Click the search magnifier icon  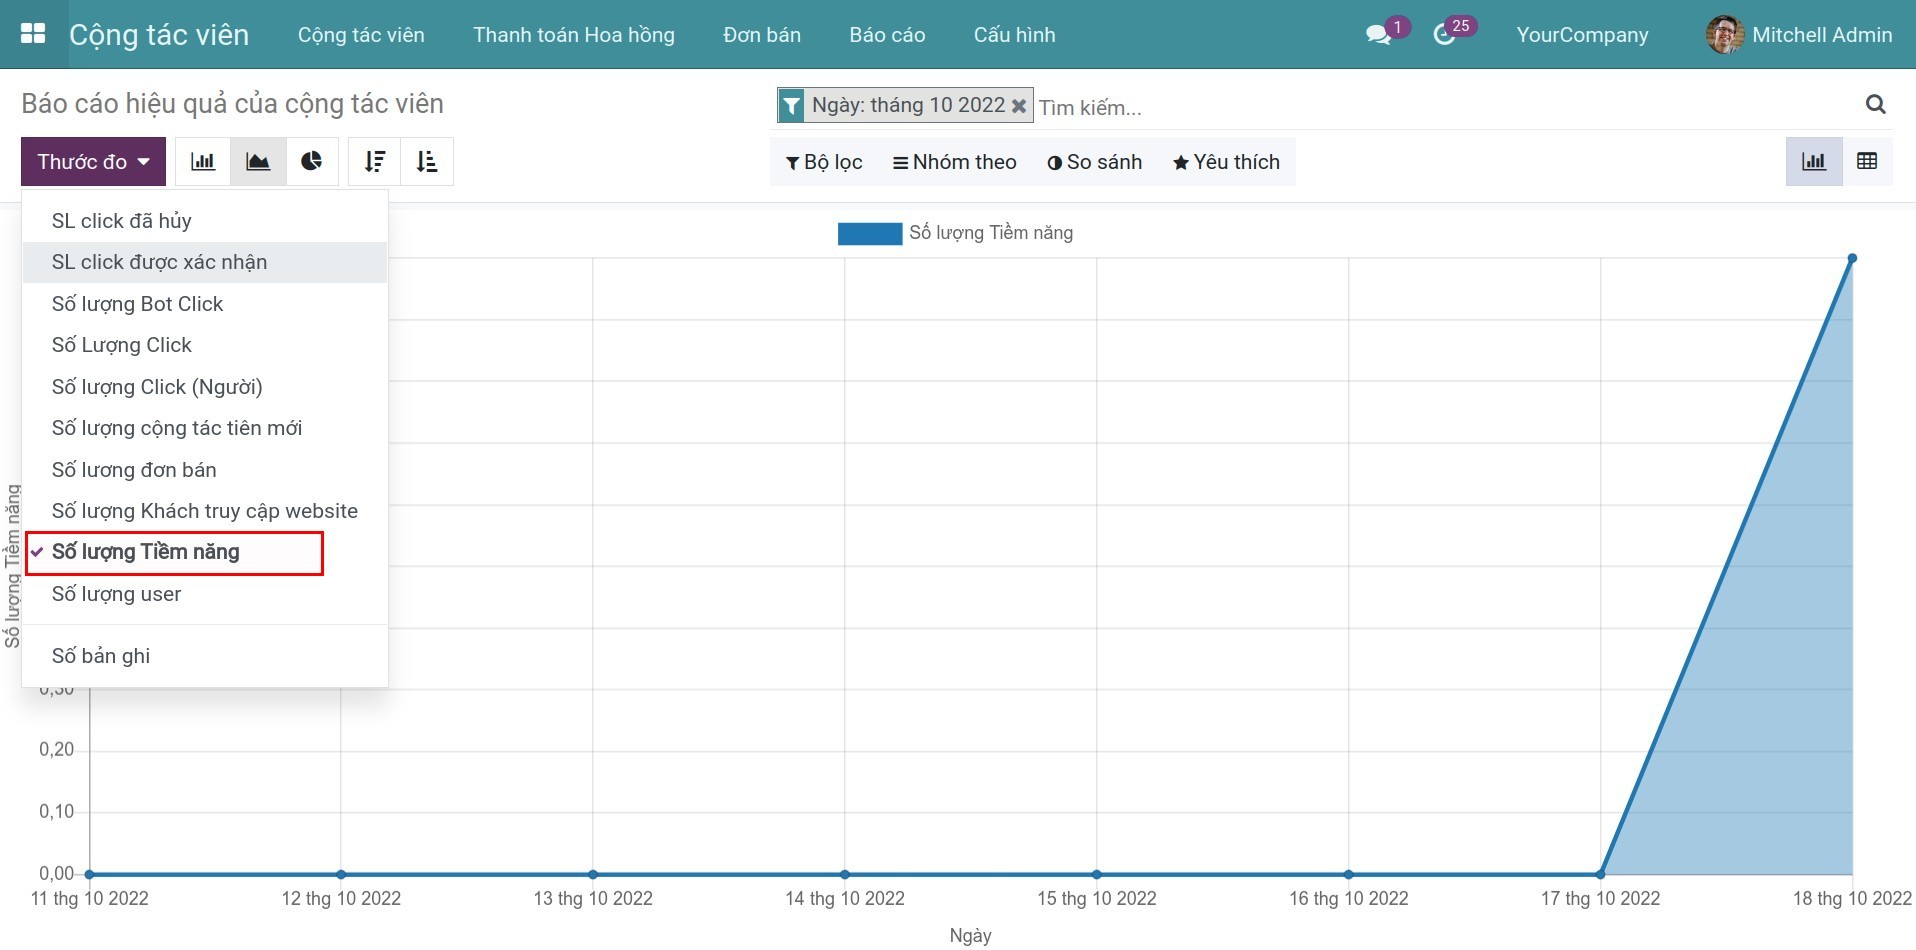point(1875,104)
